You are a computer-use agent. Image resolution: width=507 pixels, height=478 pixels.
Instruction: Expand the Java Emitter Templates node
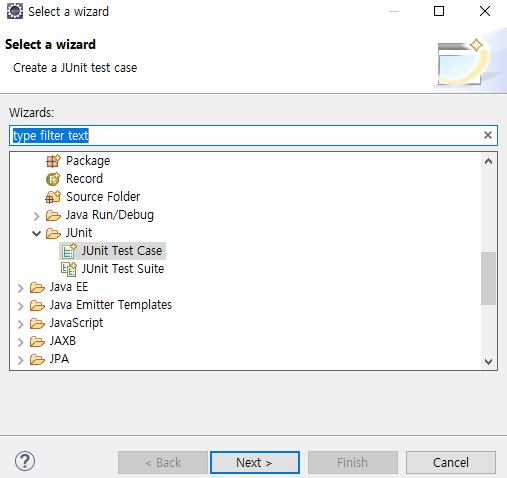tap(21, 306)
